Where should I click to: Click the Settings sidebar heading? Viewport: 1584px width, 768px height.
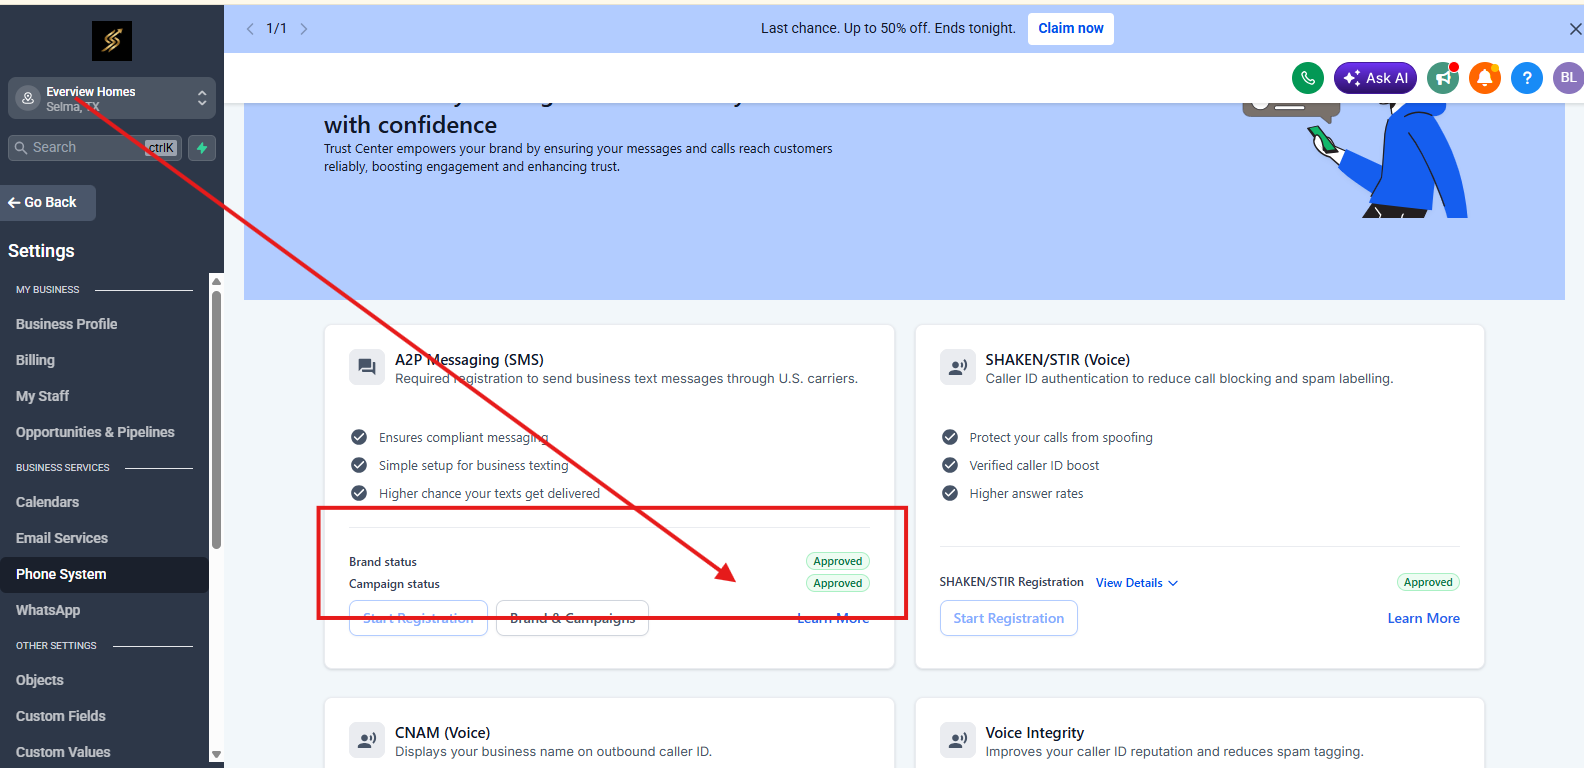click(x=41, y=251)
